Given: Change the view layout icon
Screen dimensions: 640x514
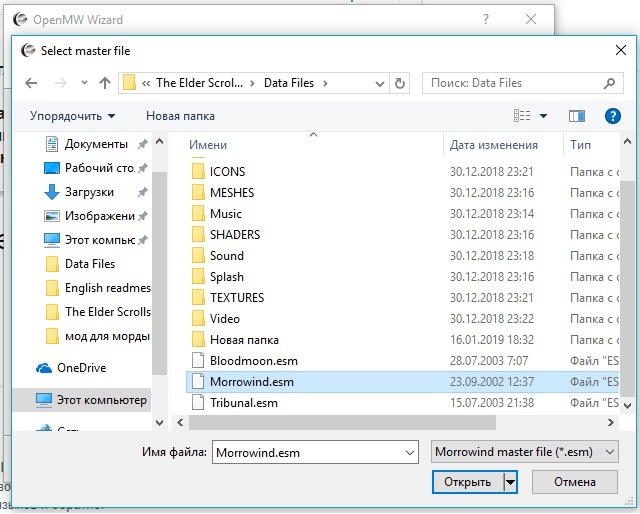Looking at the screenshot, I should [522, 116].
